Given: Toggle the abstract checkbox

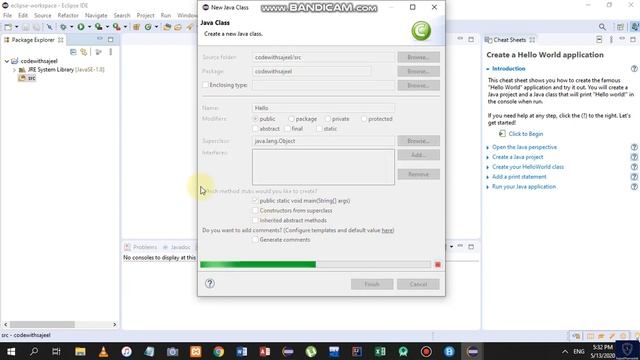Looking at the screenshot, I should click(x=256, y=129).
